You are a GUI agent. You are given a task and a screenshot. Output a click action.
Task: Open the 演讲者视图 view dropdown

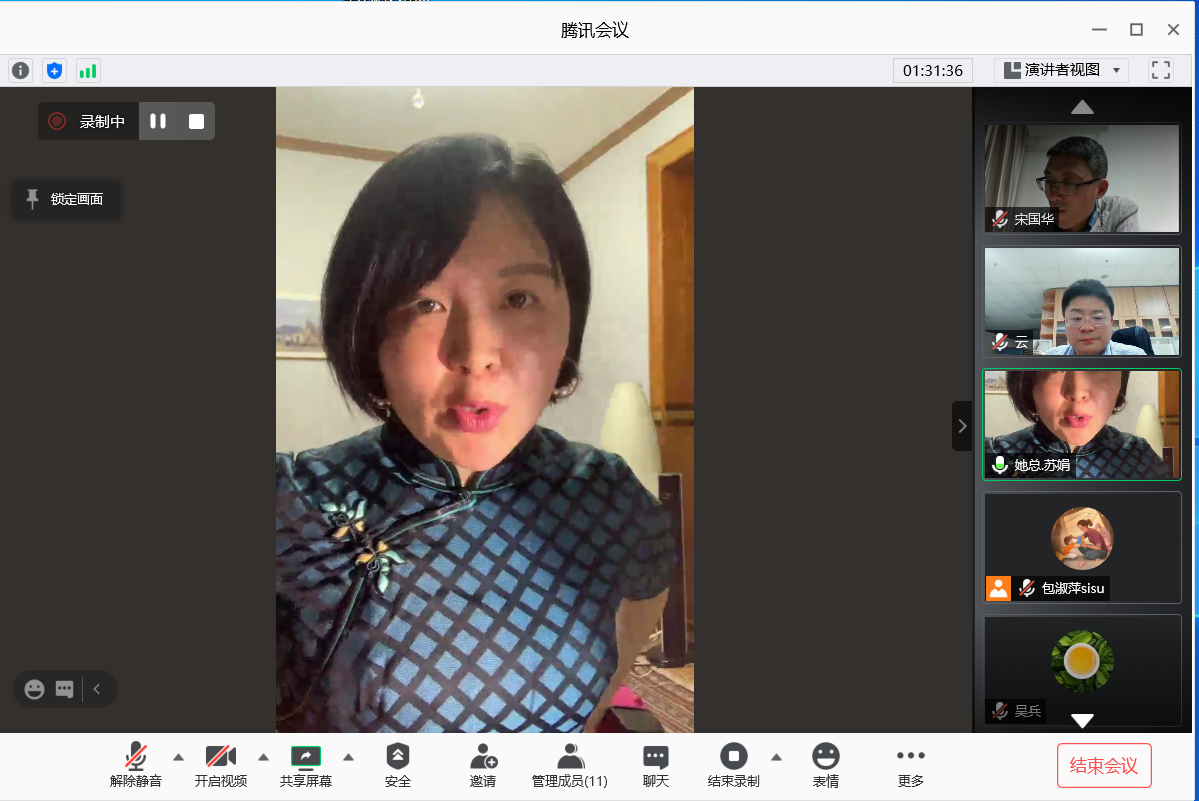pos(1062,70)
